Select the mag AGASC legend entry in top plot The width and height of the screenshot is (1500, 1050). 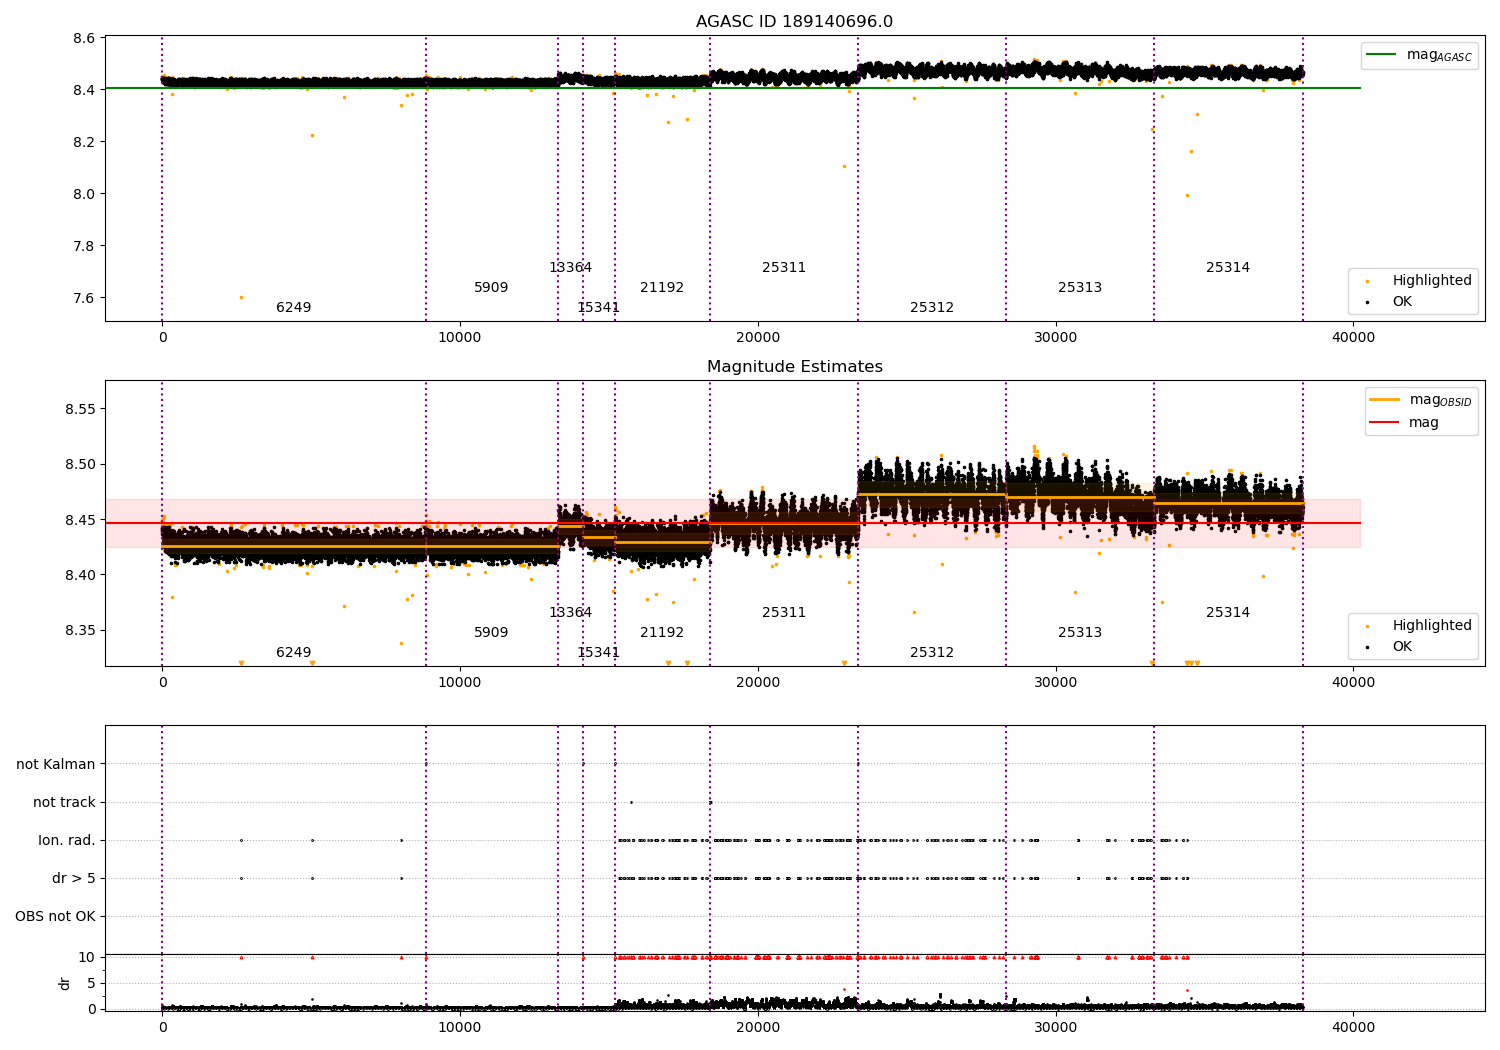pos(1419,55)
